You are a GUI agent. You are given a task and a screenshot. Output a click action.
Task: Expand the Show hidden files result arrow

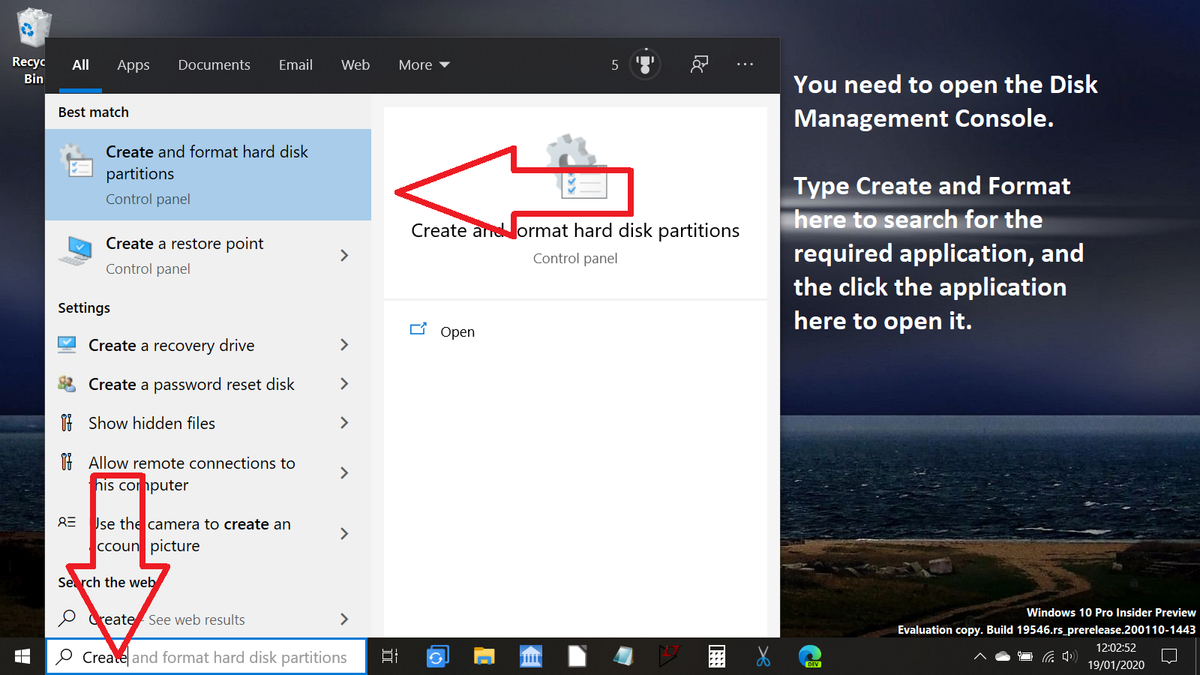(x=344, y=423)
